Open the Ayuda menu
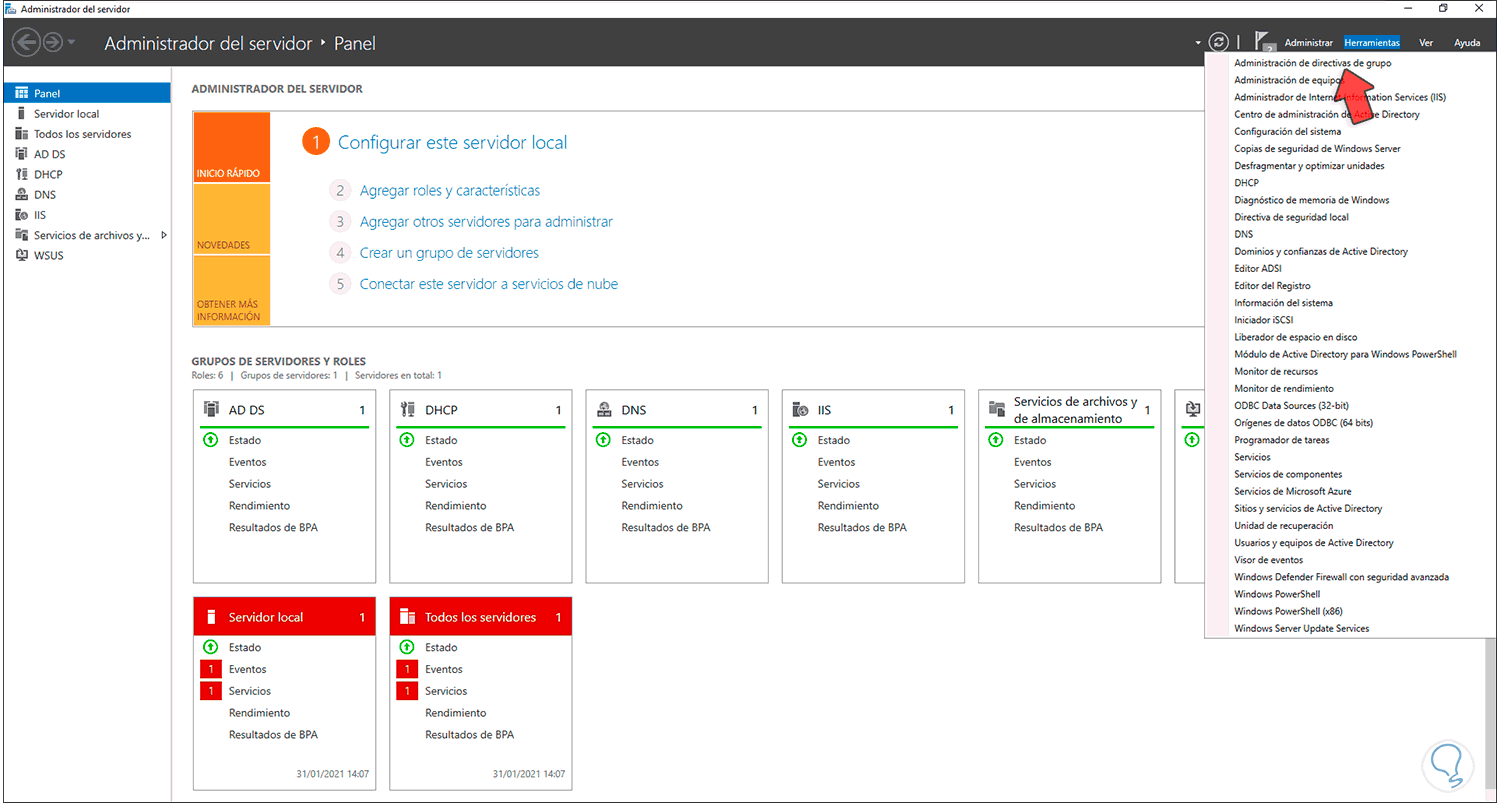Viewport: 1500px width, 803px height. (1467, 43)
